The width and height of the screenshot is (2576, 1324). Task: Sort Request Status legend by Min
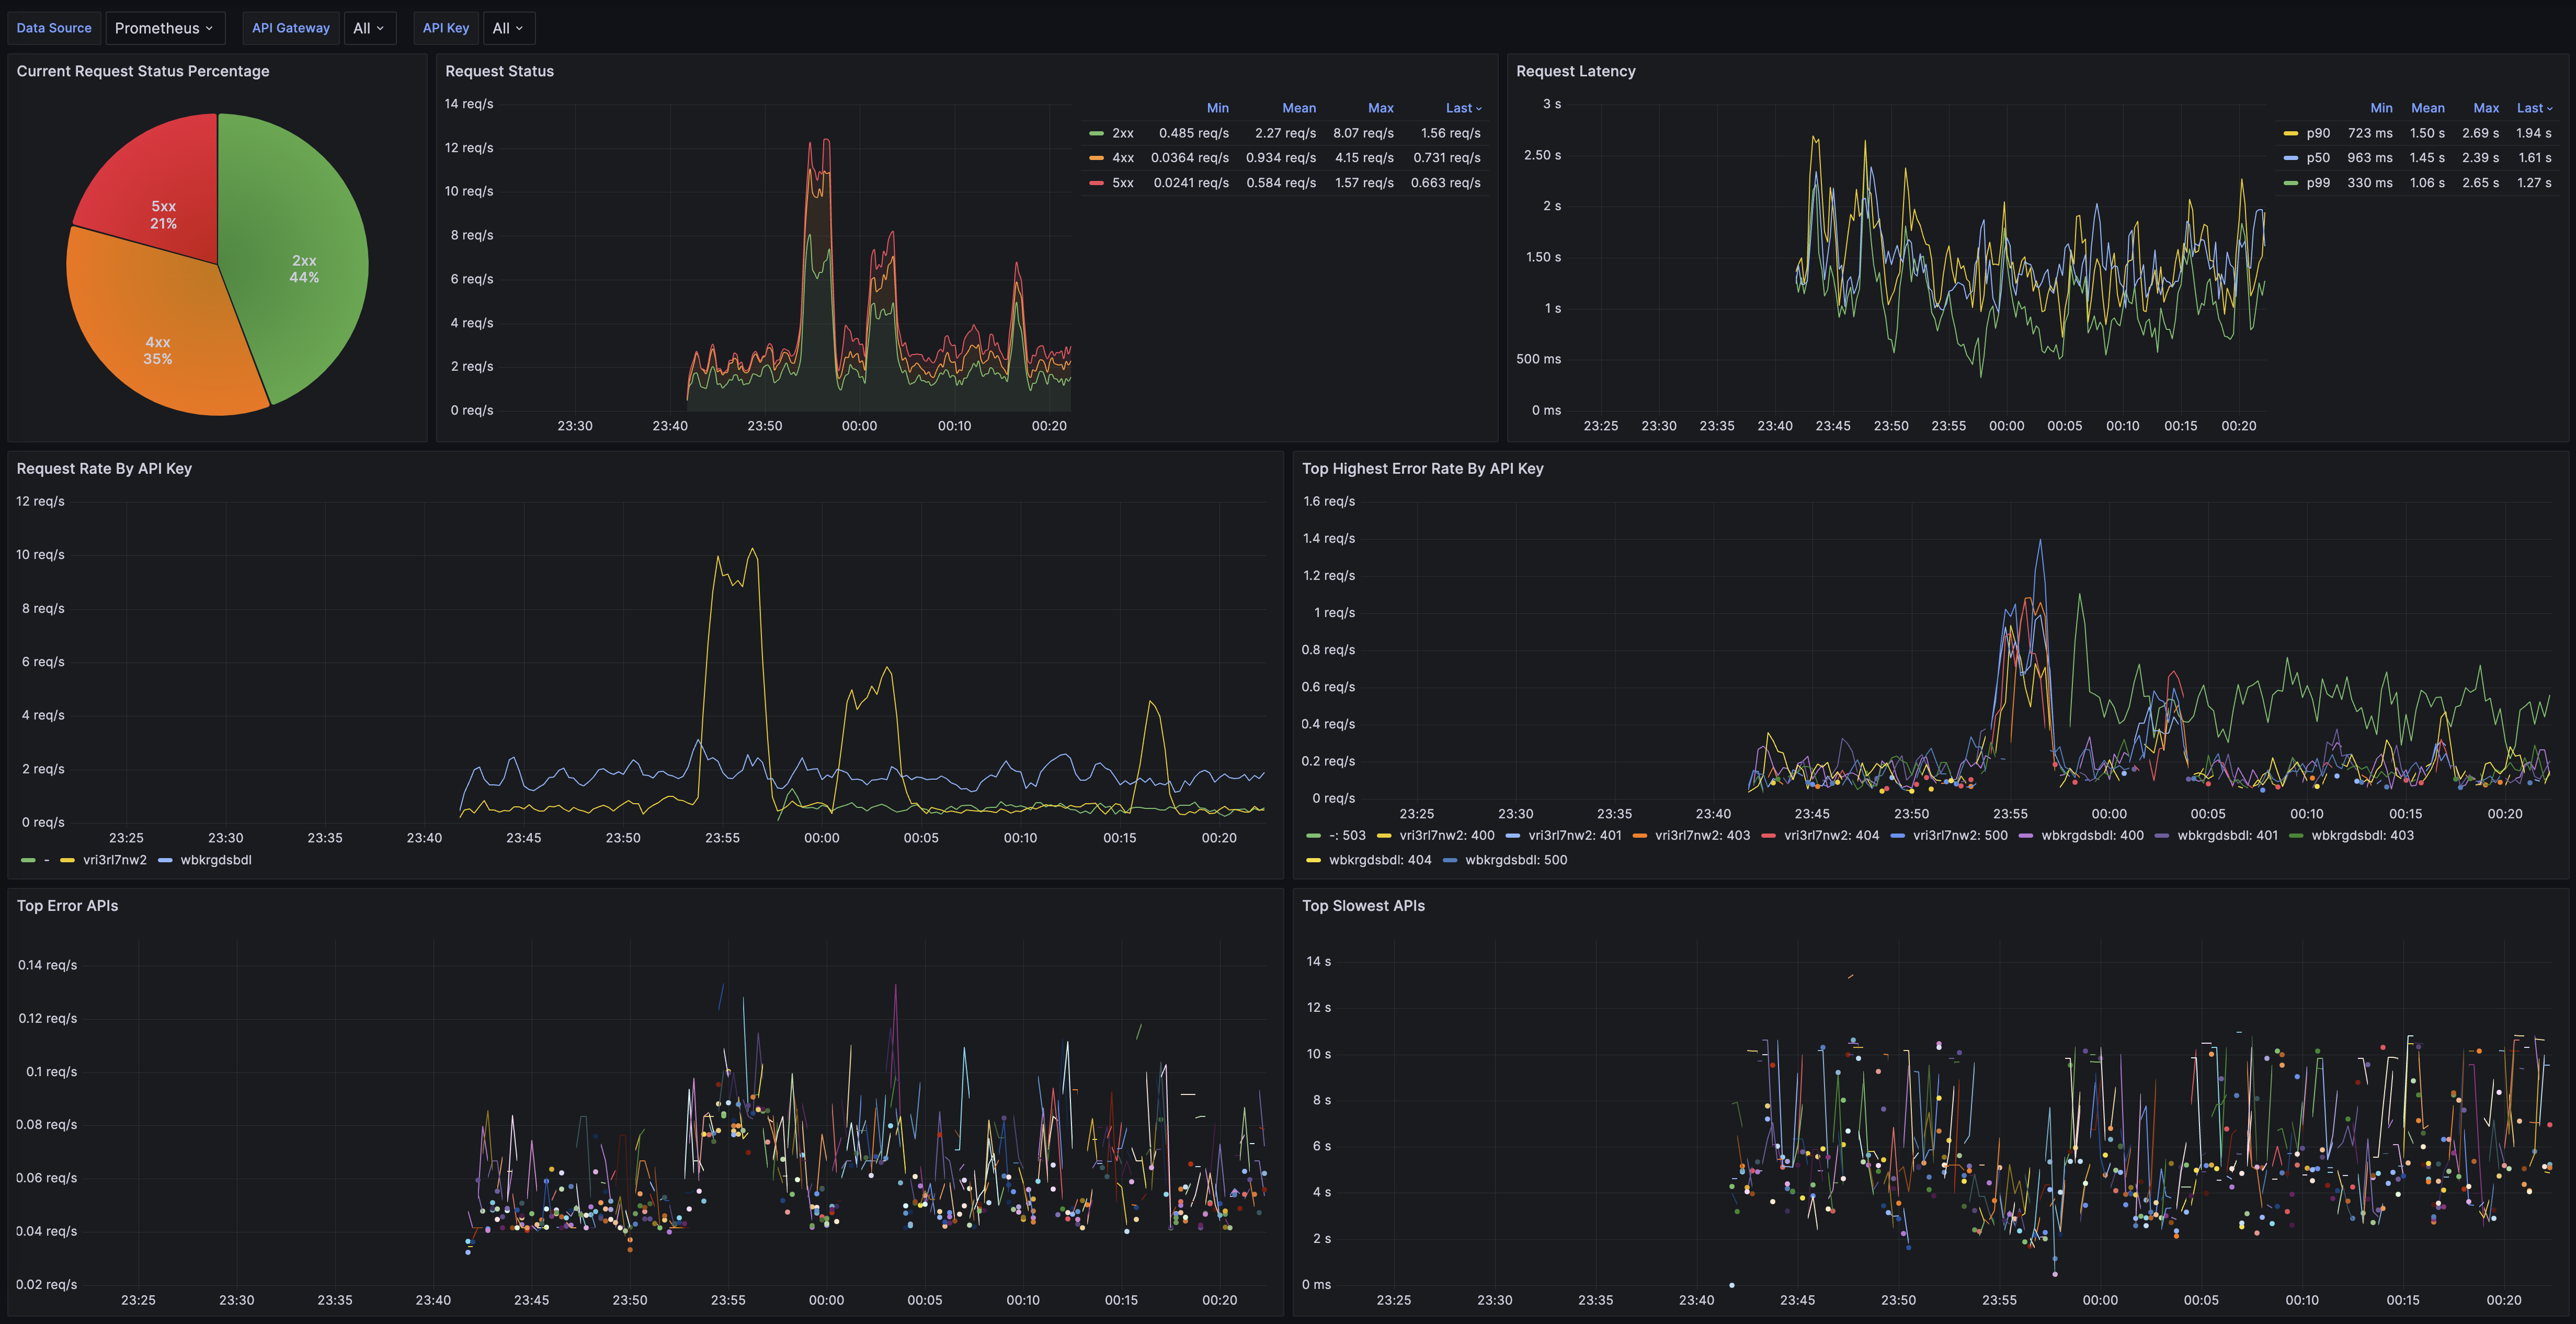pos(1217,108)
